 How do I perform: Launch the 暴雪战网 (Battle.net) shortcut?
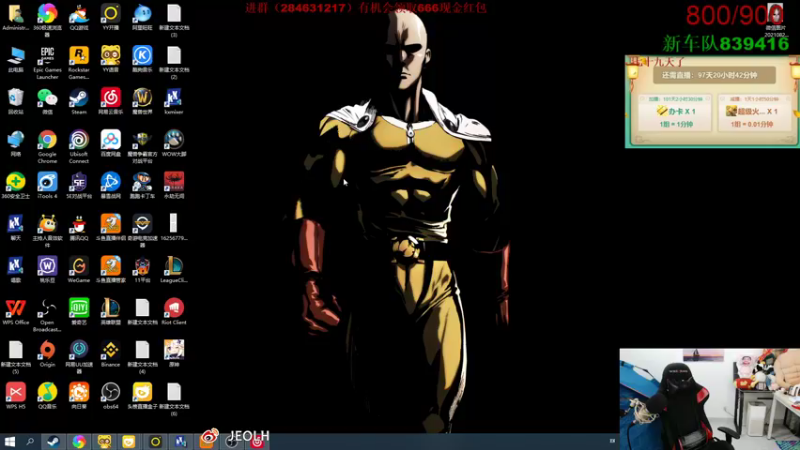click(111, 185)
